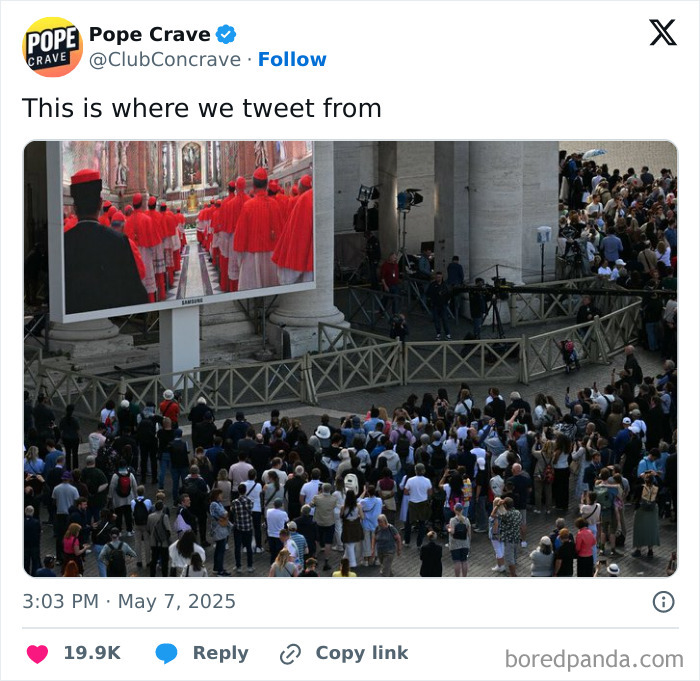Screen dimensions: 700x681
Task: View the 19.9K likes count
Action: click(92, 653)
